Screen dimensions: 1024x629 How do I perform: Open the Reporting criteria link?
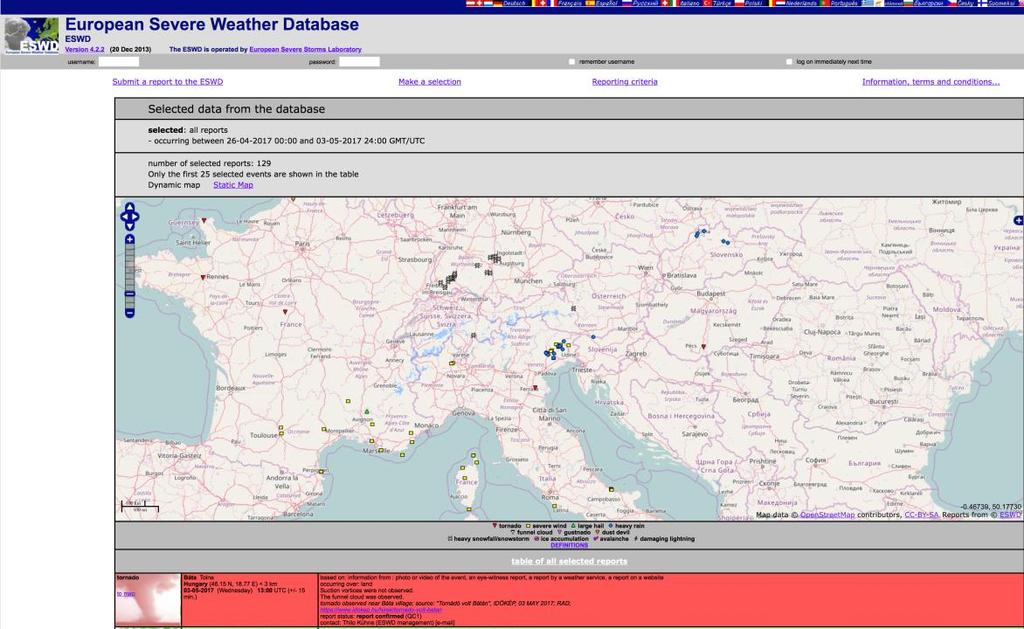tap(624, 82)
